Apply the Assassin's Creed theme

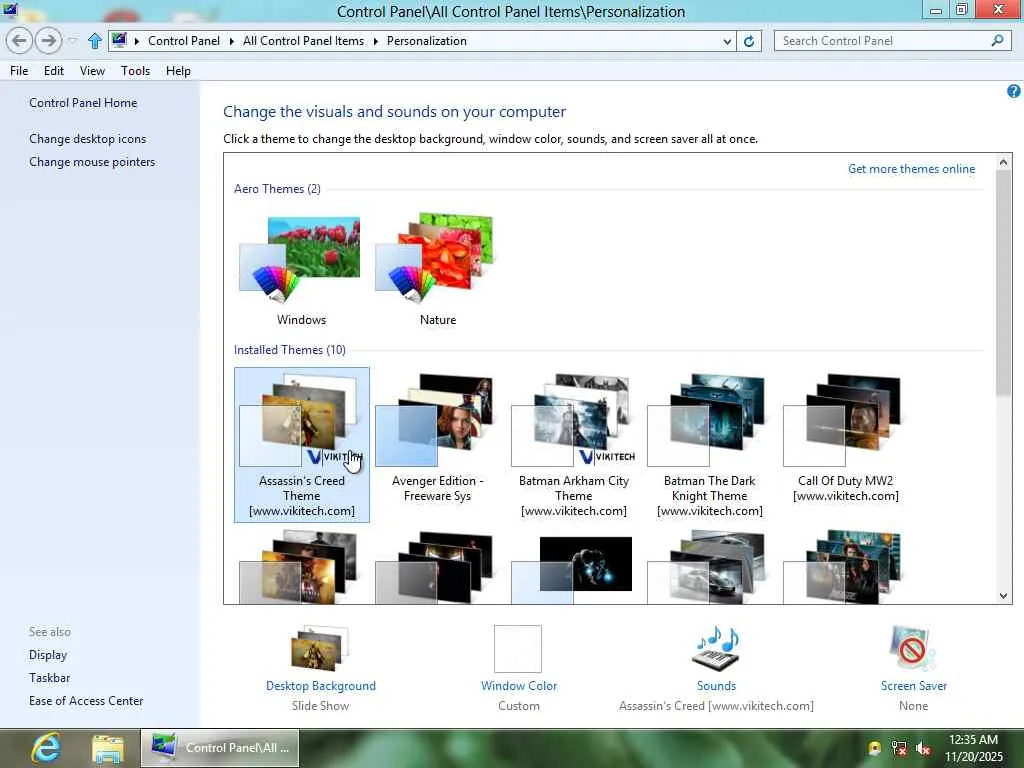click(302, 445)
